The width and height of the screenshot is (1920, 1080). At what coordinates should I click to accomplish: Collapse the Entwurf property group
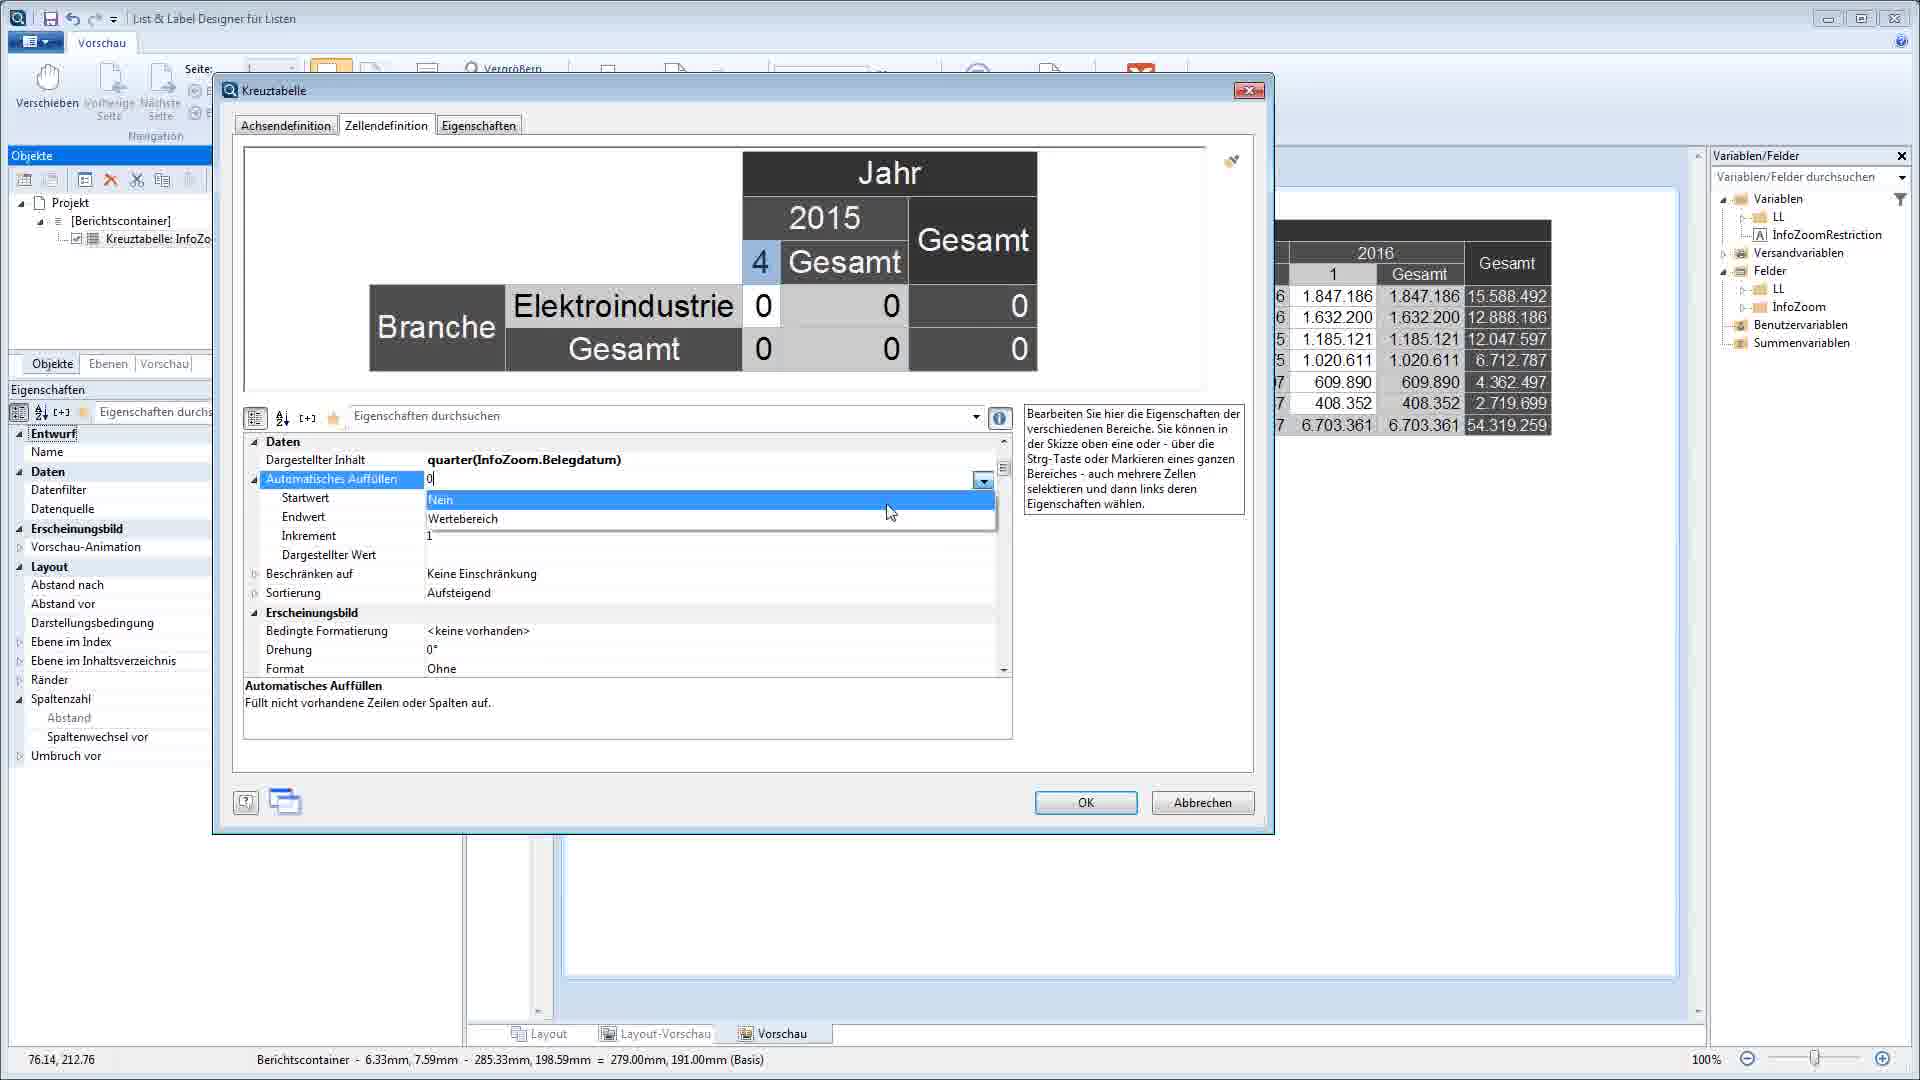[x=19, y=434]
